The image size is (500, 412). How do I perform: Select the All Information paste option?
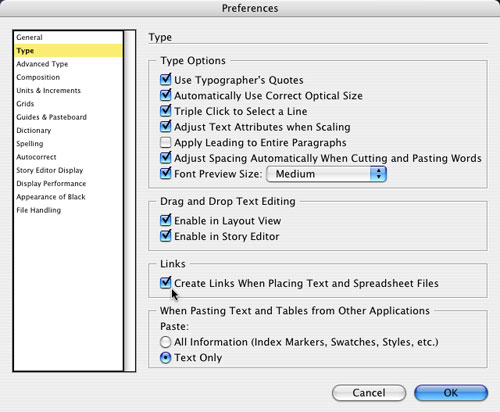(x=165, y=342)
